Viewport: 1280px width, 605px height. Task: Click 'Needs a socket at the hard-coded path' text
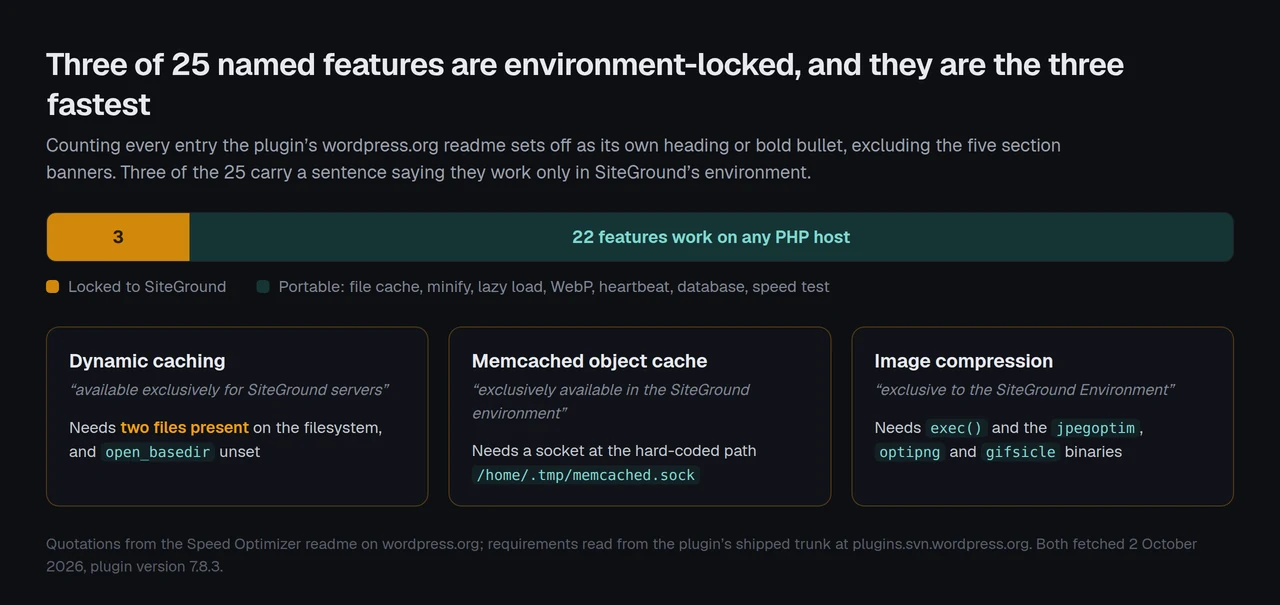pyautogui.click(x=614, y=451)
